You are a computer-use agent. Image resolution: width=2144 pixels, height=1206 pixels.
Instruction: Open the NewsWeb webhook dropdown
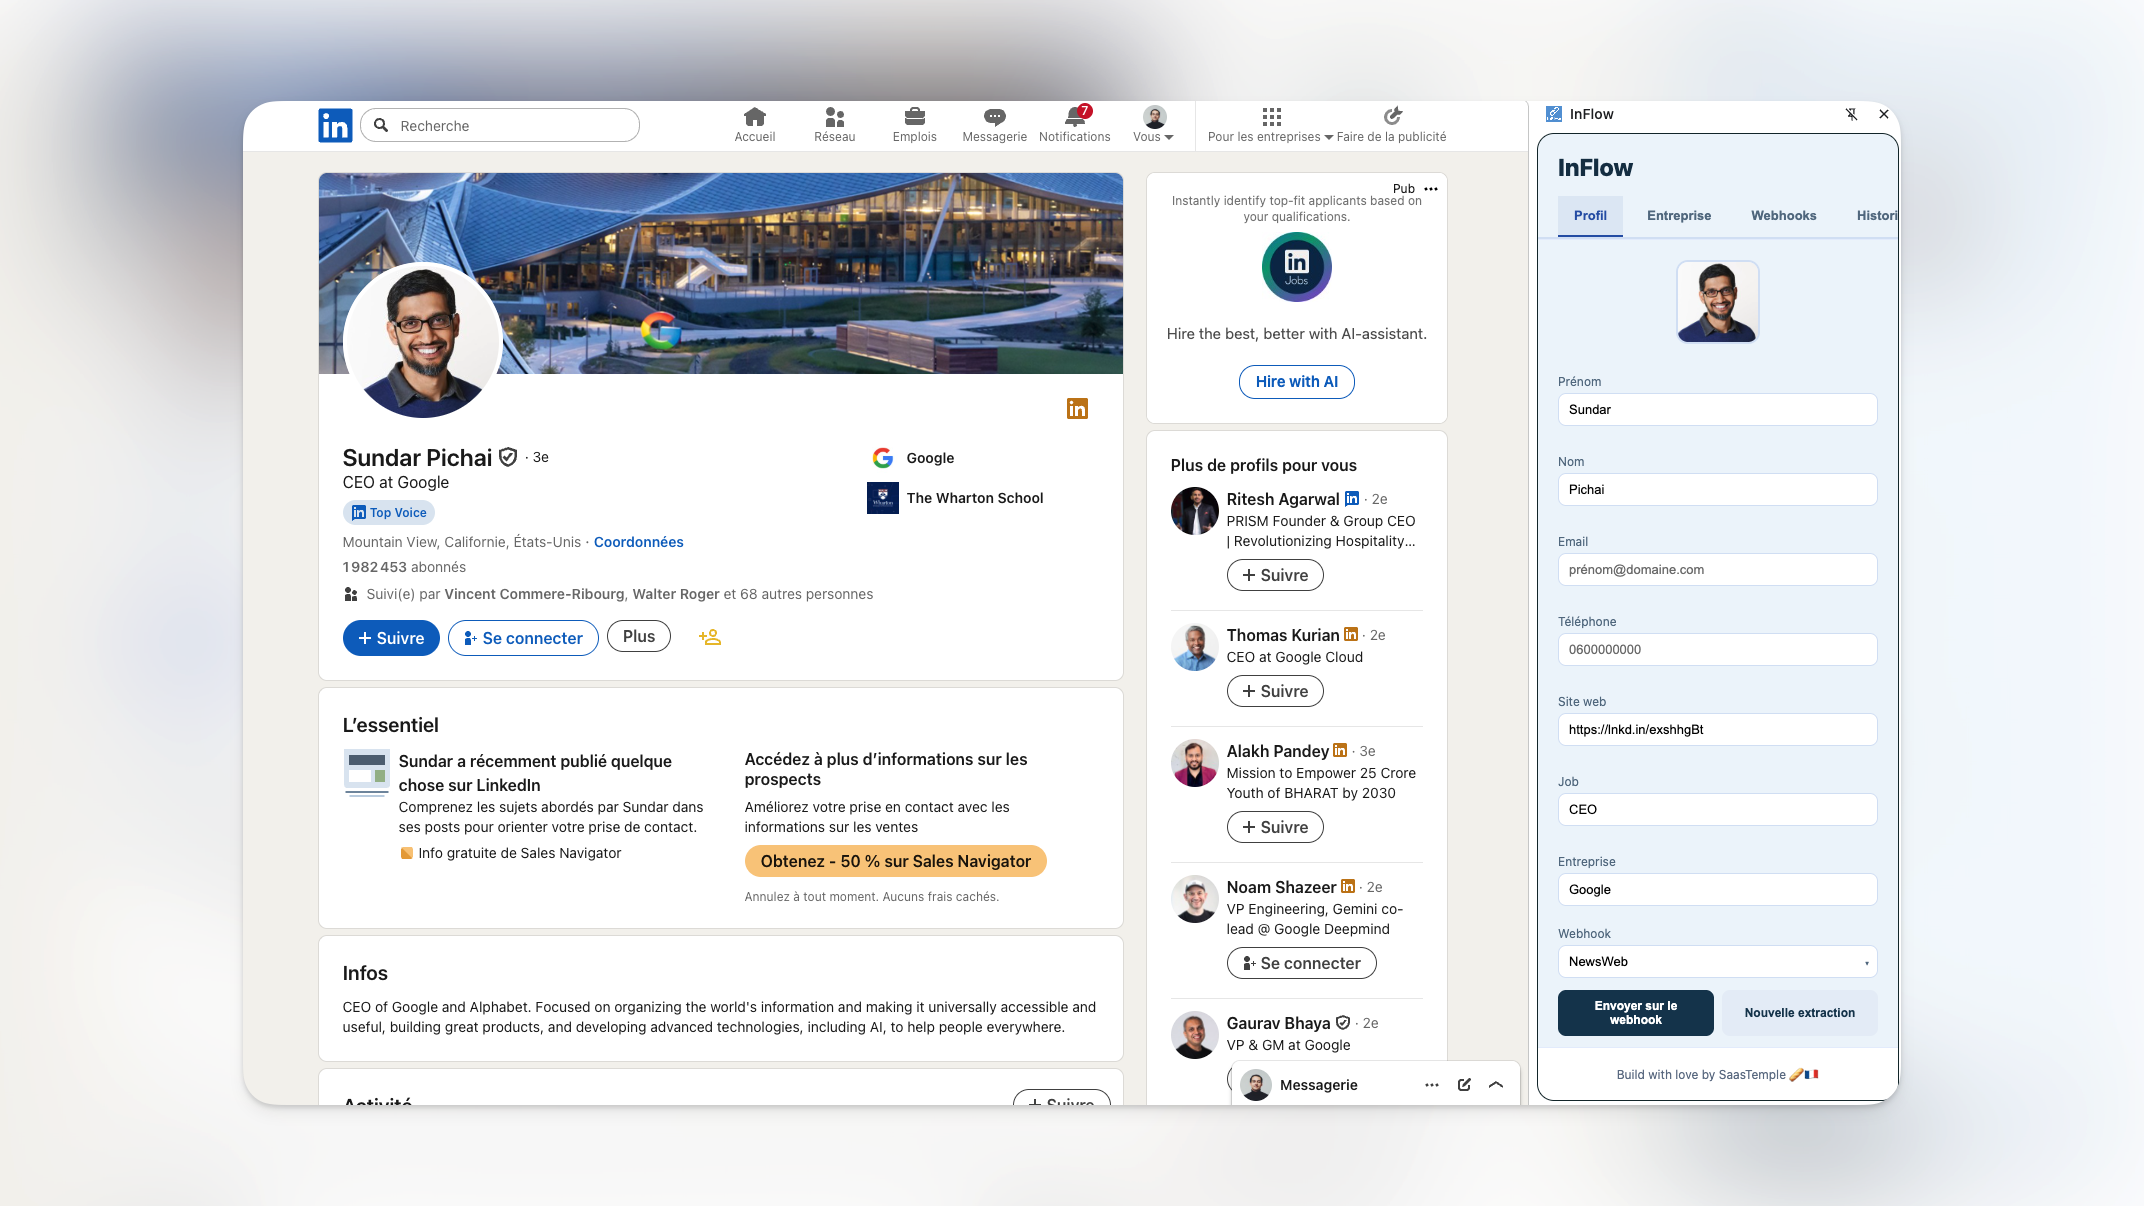pos(1717,962)
